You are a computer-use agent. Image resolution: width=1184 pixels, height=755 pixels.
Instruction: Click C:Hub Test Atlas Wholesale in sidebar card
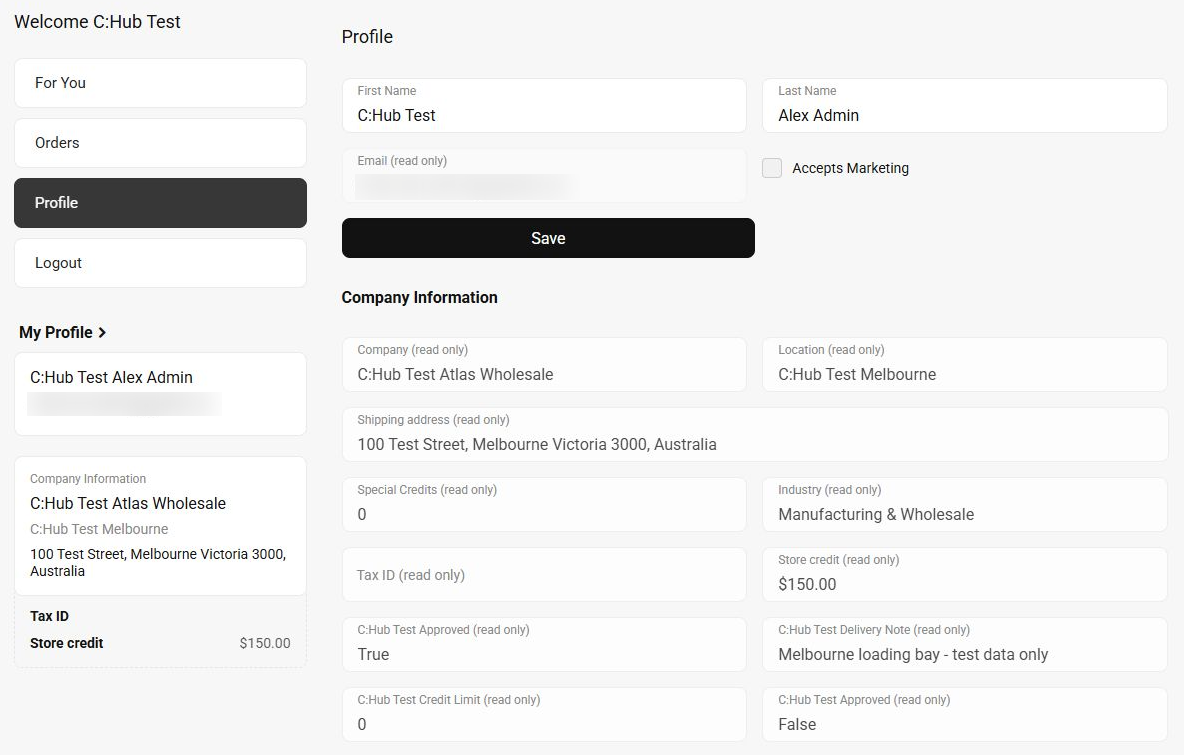click(x=128, y=504)
